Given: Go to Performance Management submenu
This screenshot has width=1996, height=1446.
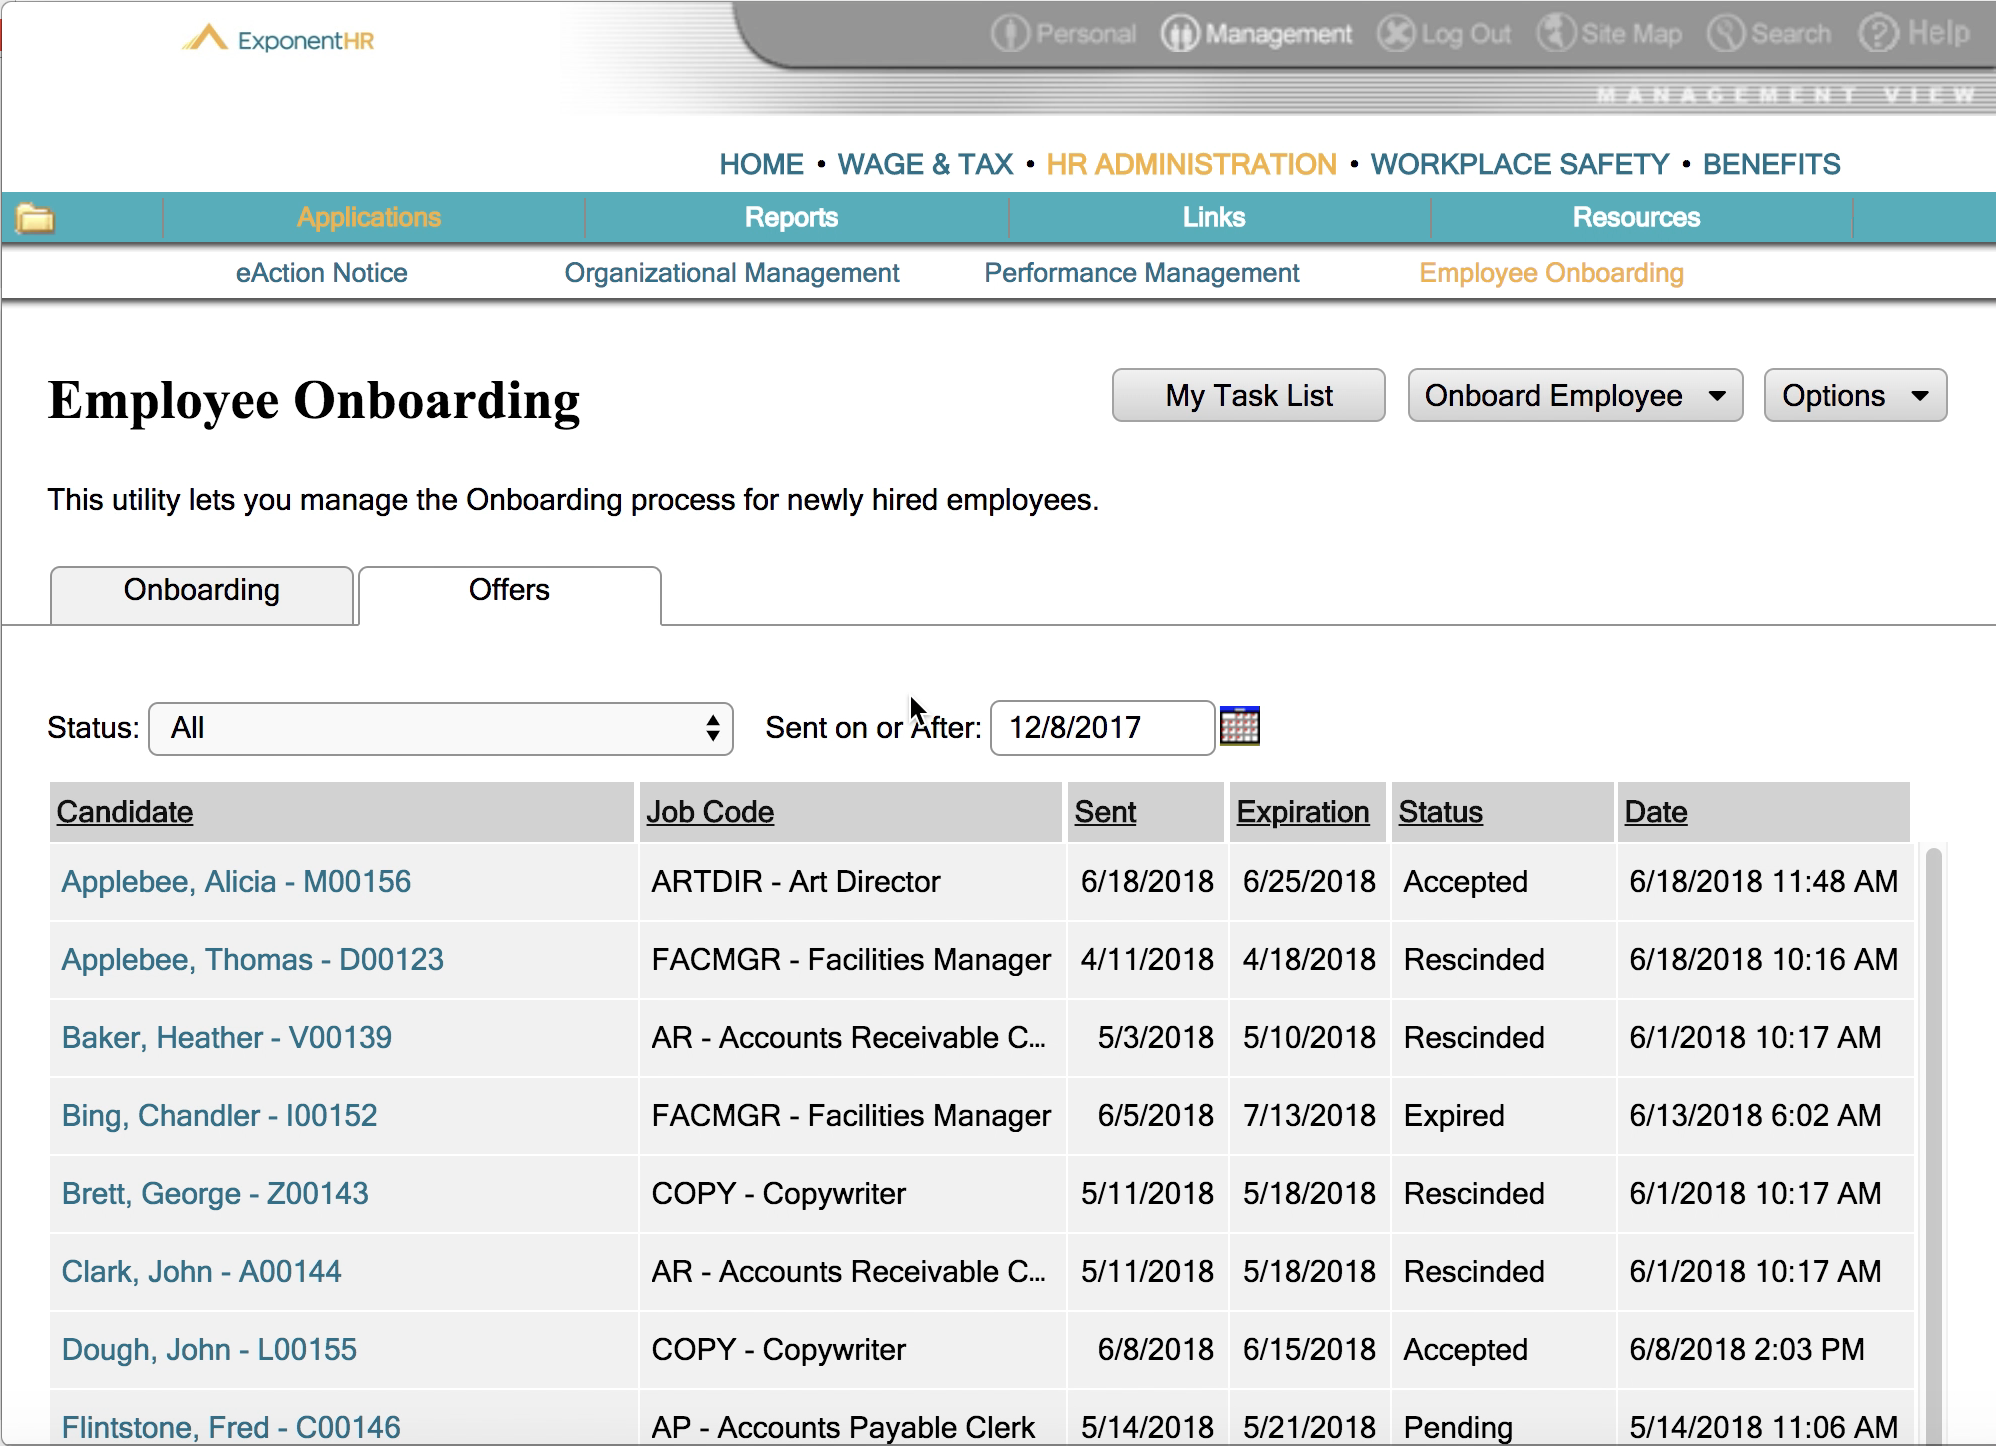Looking at the screenshot, I should click(1141, 273).
